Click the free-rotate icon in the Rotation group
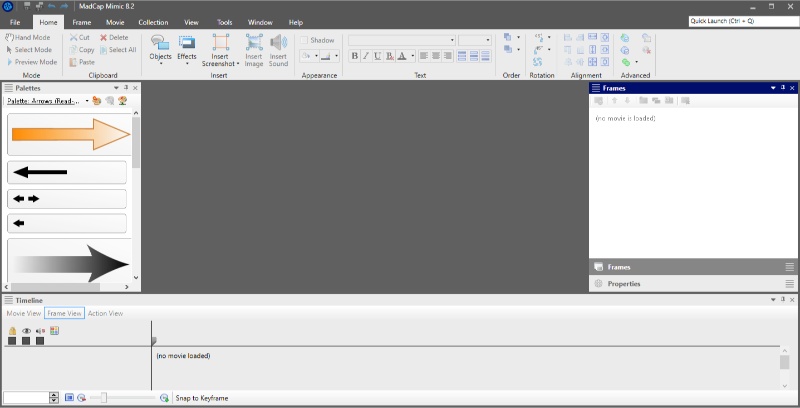This screenshot has width=800, height=408. [538, 62]
